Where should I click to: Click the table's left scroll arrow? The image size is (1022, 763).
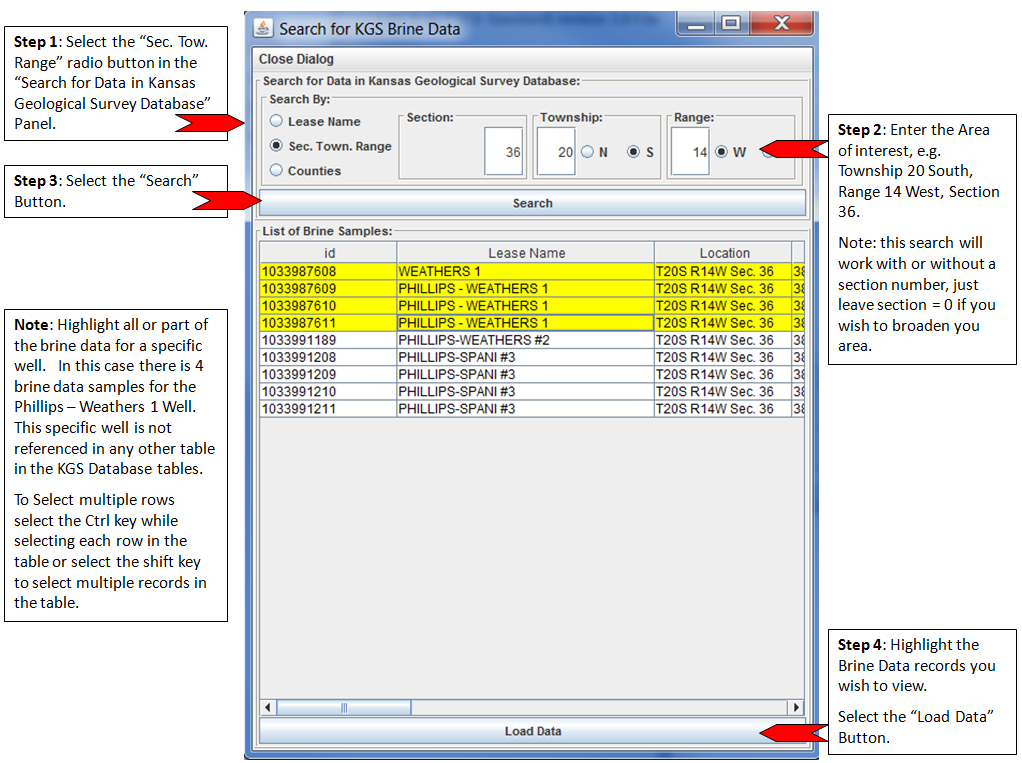tap(268, 707)
